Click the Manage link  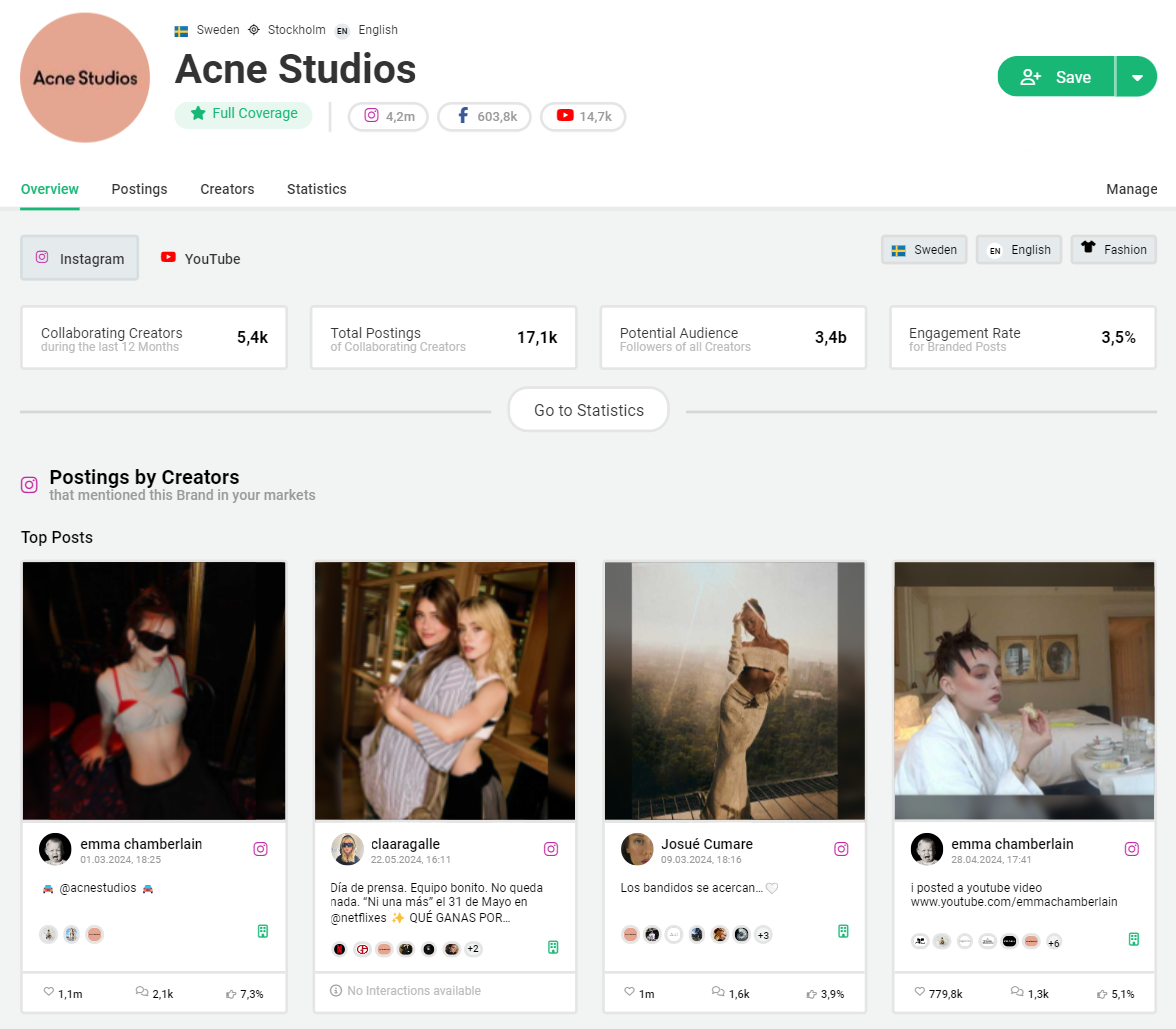pos(1131,189)
